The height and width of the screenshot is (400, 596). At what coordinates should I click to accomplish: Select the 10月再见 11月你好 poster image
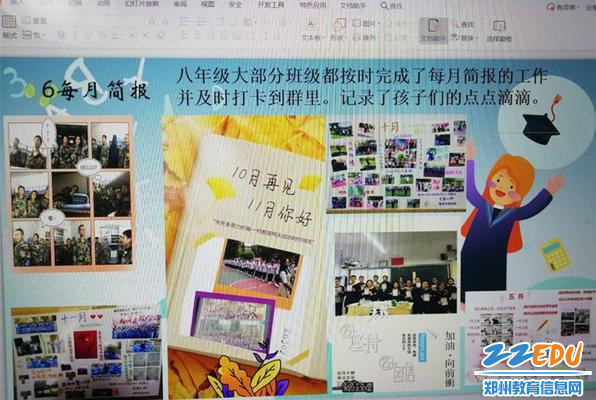[x=245, y=256]
